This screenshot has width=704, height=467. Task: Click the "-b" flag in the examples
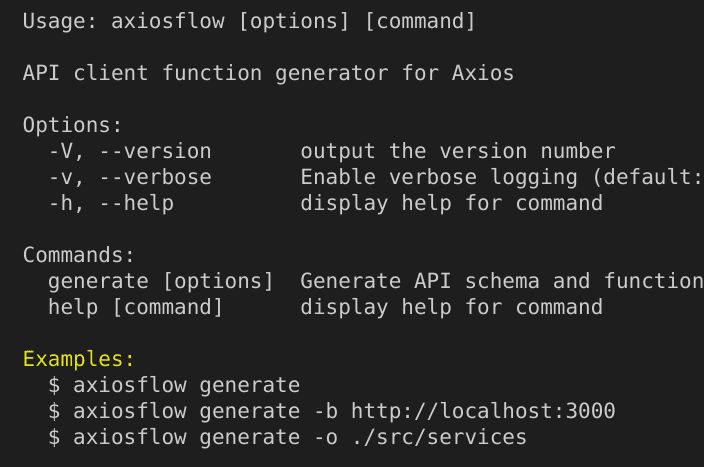coord(325,411)
